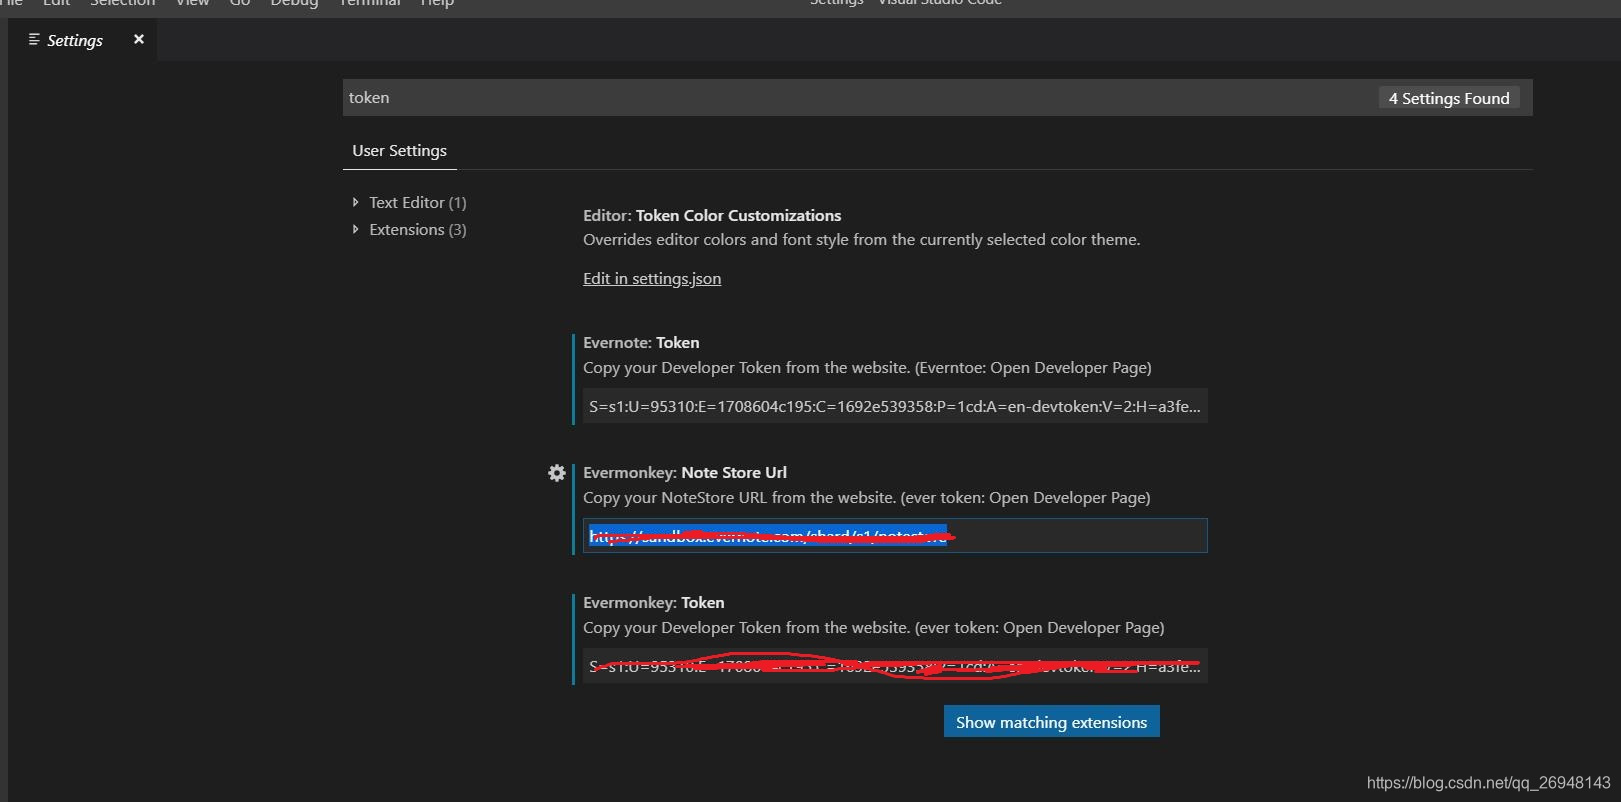1621x802 pixels.
Task: Click Editor: Token Color Customizations title
Action: [712, 215]
